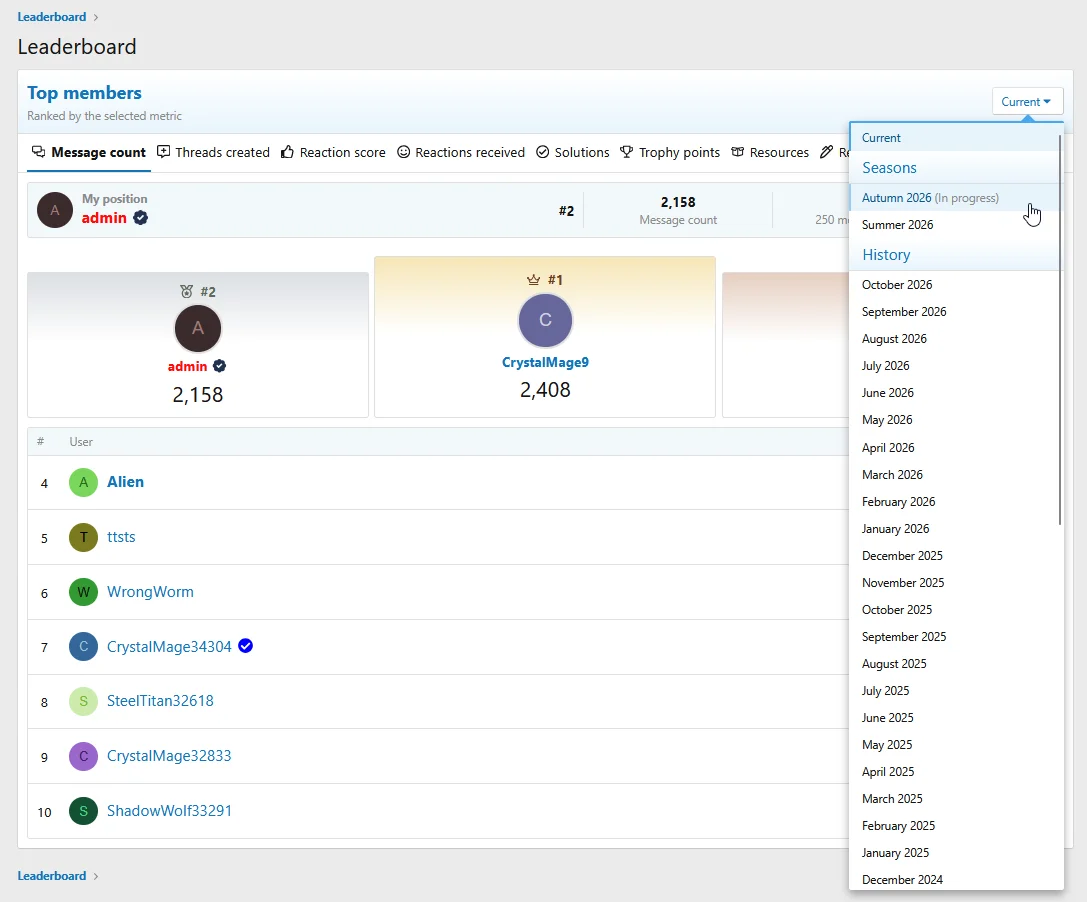Choose Autumn 2026 (In progress) season
The width and height of the screenshot is (1087, 902).
(x=956, y=198)
